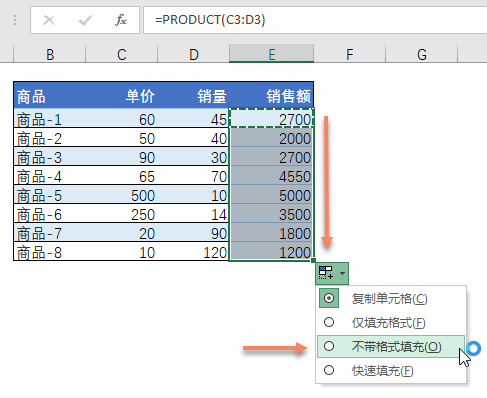Click unit price 250 in 商品-6 row

pyautogui.click(x=122, y=214)
